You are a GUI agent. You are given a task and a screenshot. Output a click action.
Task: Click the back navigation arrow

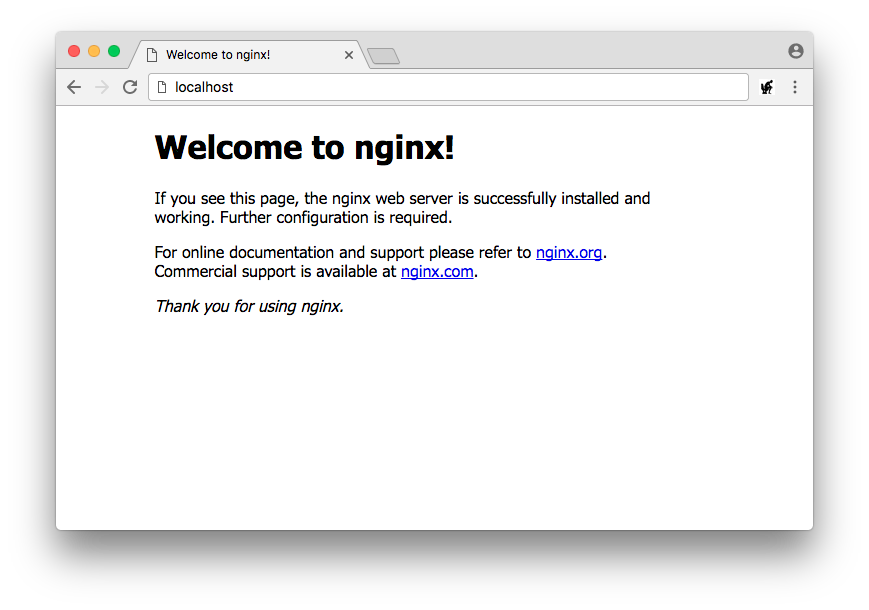tap(74, 87)
